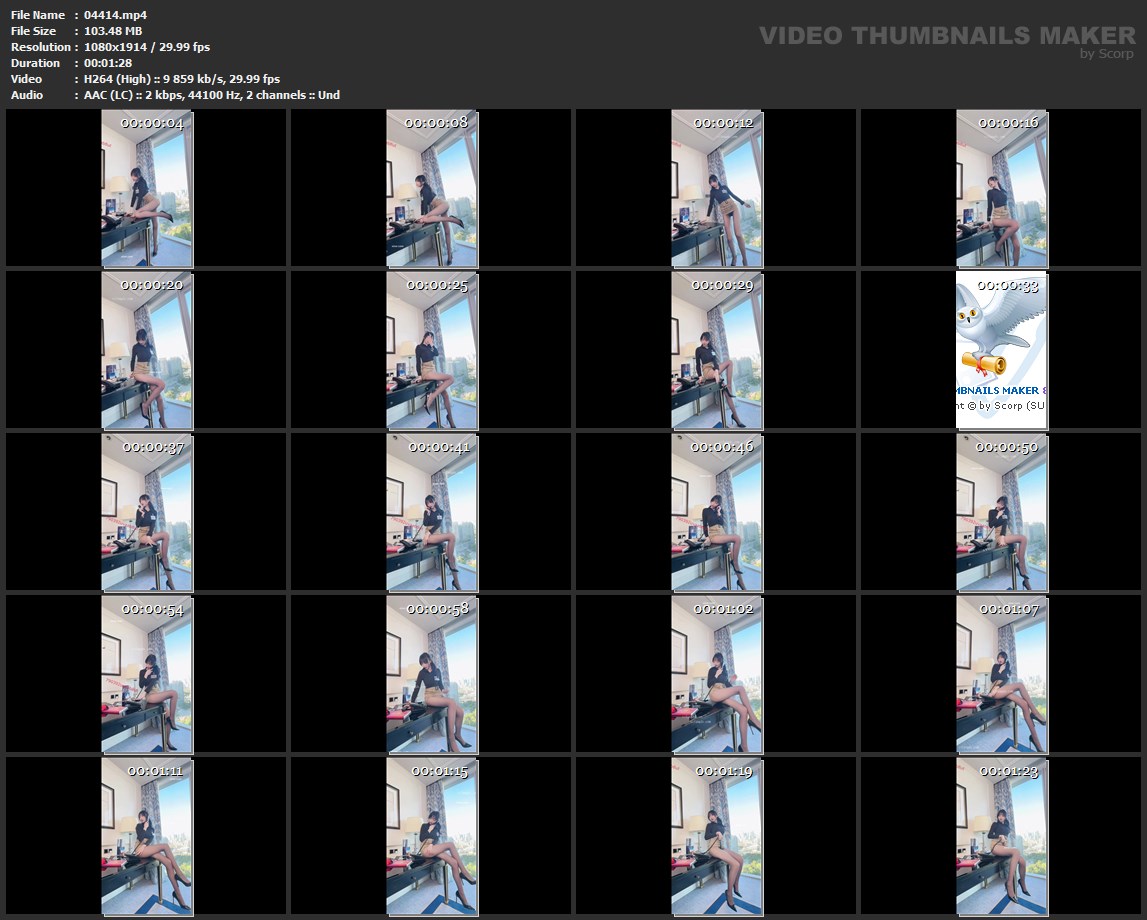
Task: Select the thumbnail stamped 00:00:08
Action: (432, 189)
